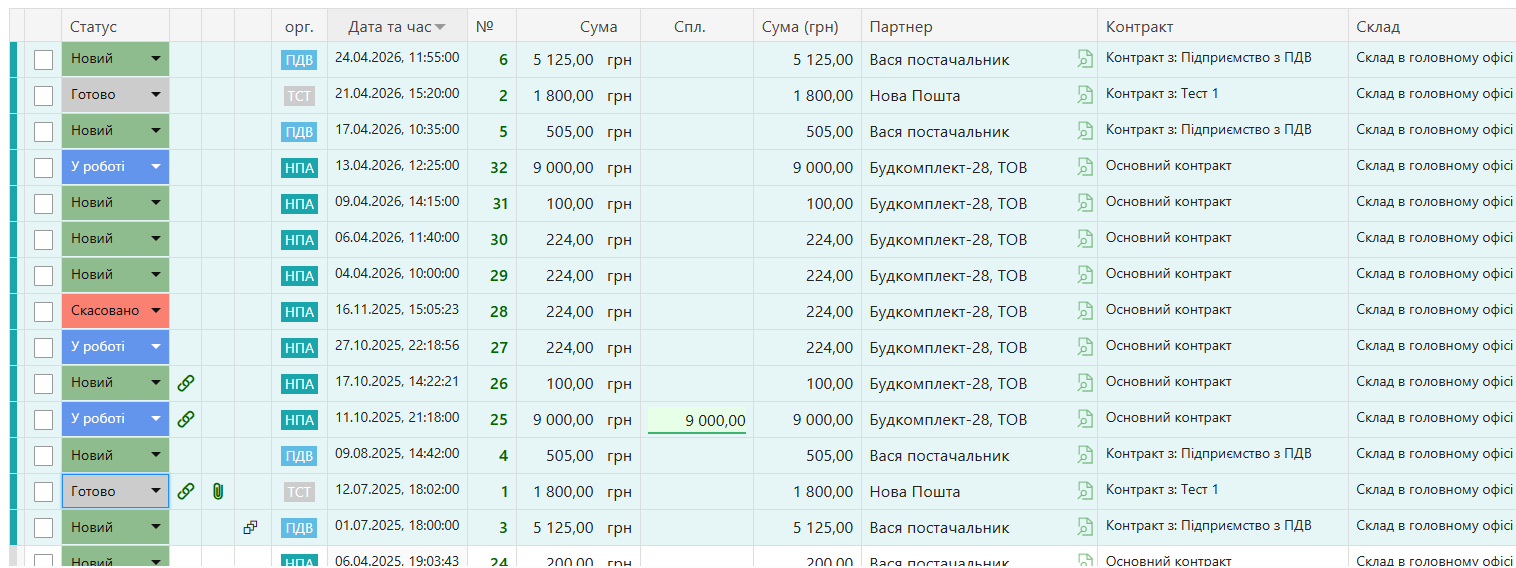
Task: Click Вася постачальник in order 4 row
Action: coord(939,456)
